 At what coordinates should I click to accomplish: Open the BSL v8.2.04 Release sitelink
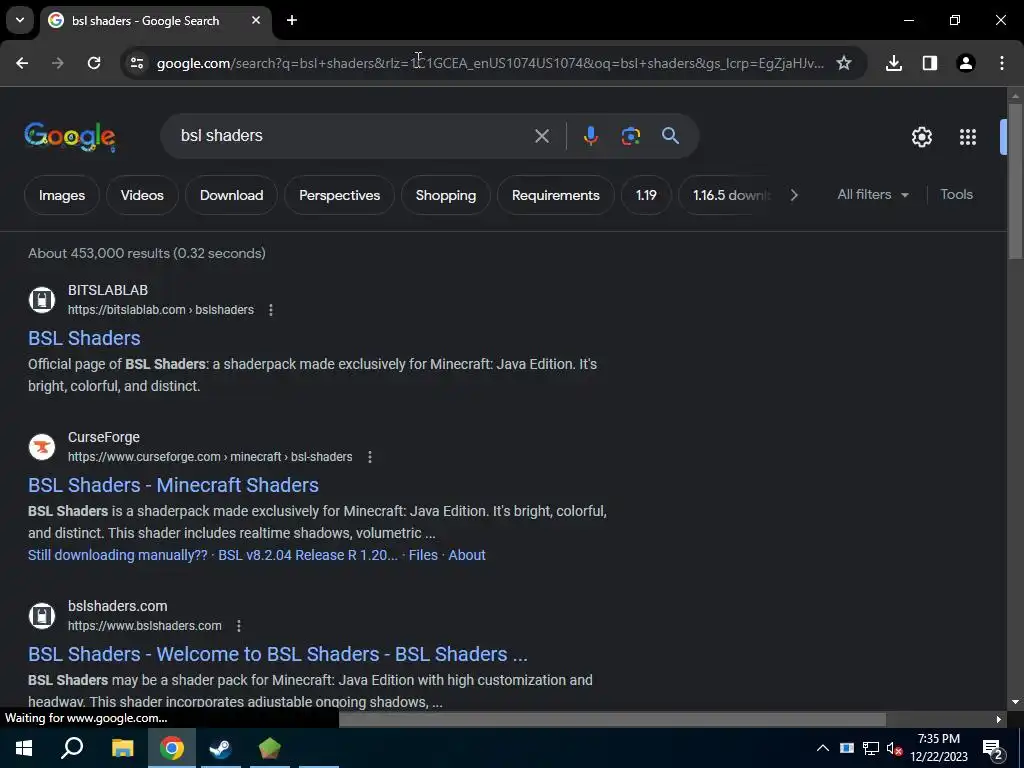[x=308, y=555]
